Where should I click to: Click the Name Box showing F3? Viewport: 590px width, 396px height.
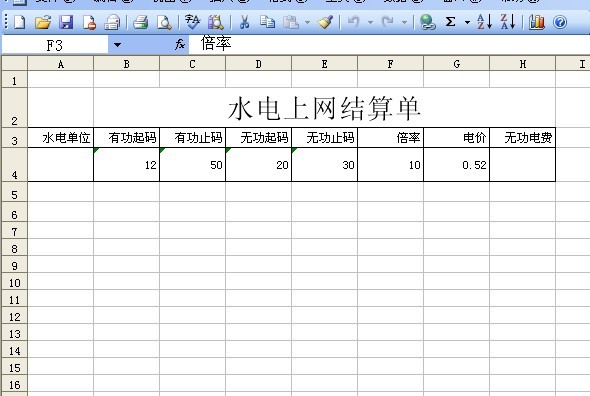point(55,45)
